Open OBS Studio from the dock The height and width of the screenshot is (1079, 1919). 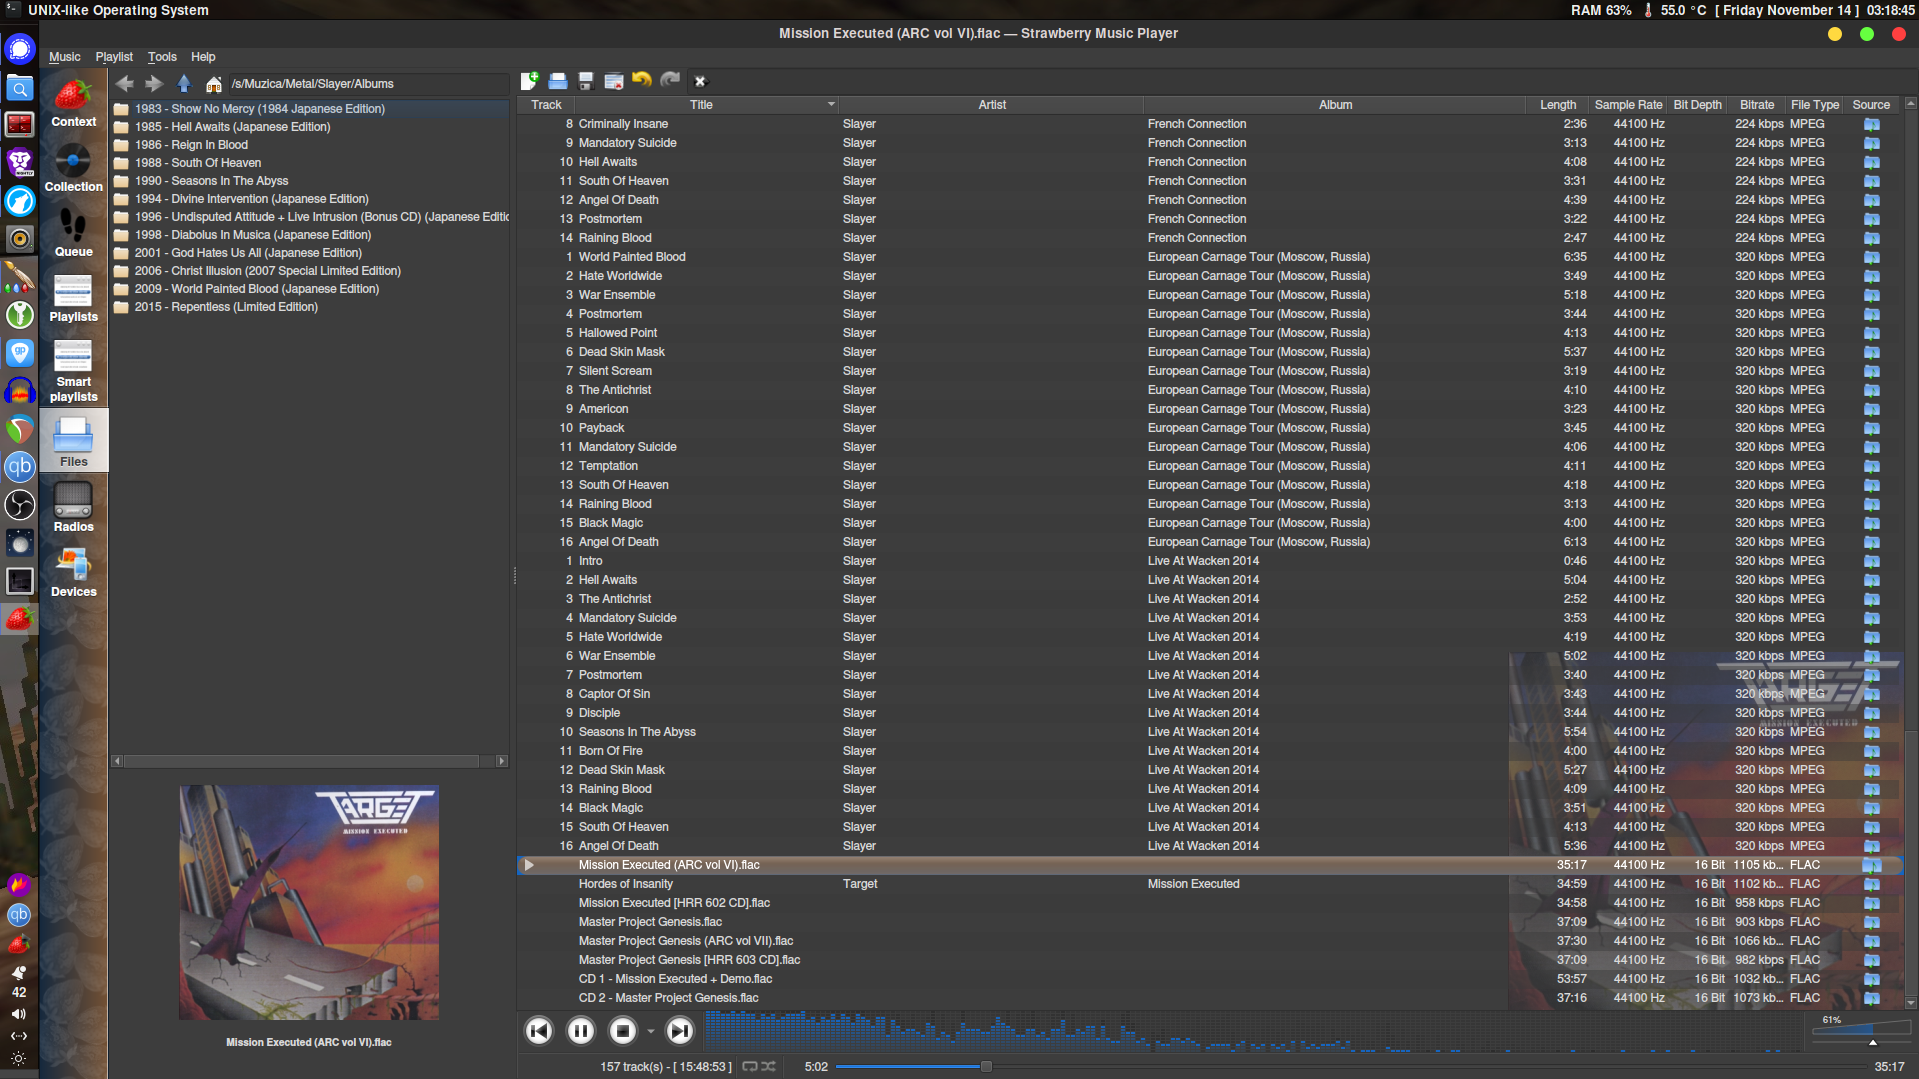(x=20, y=505)
